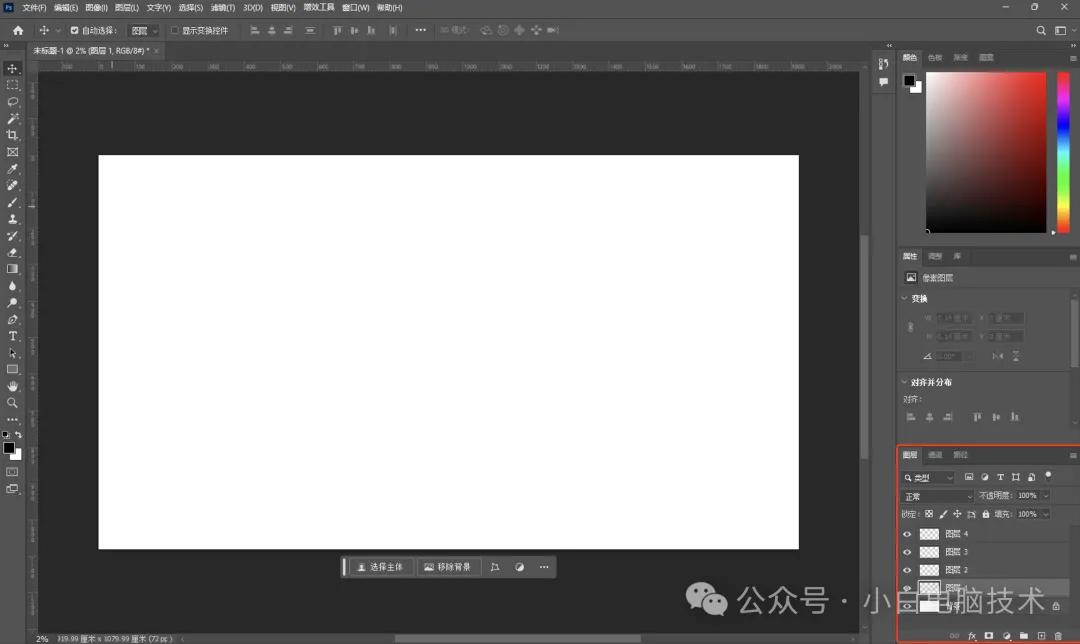
Task: Click the 移除背景 button
Action: pos(447,567)
